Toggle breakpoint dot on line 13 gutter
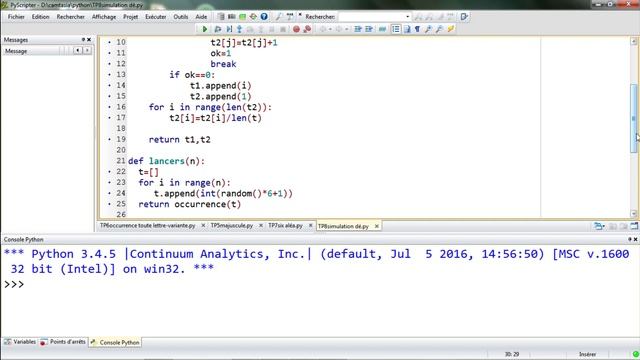 coord(109,75)
